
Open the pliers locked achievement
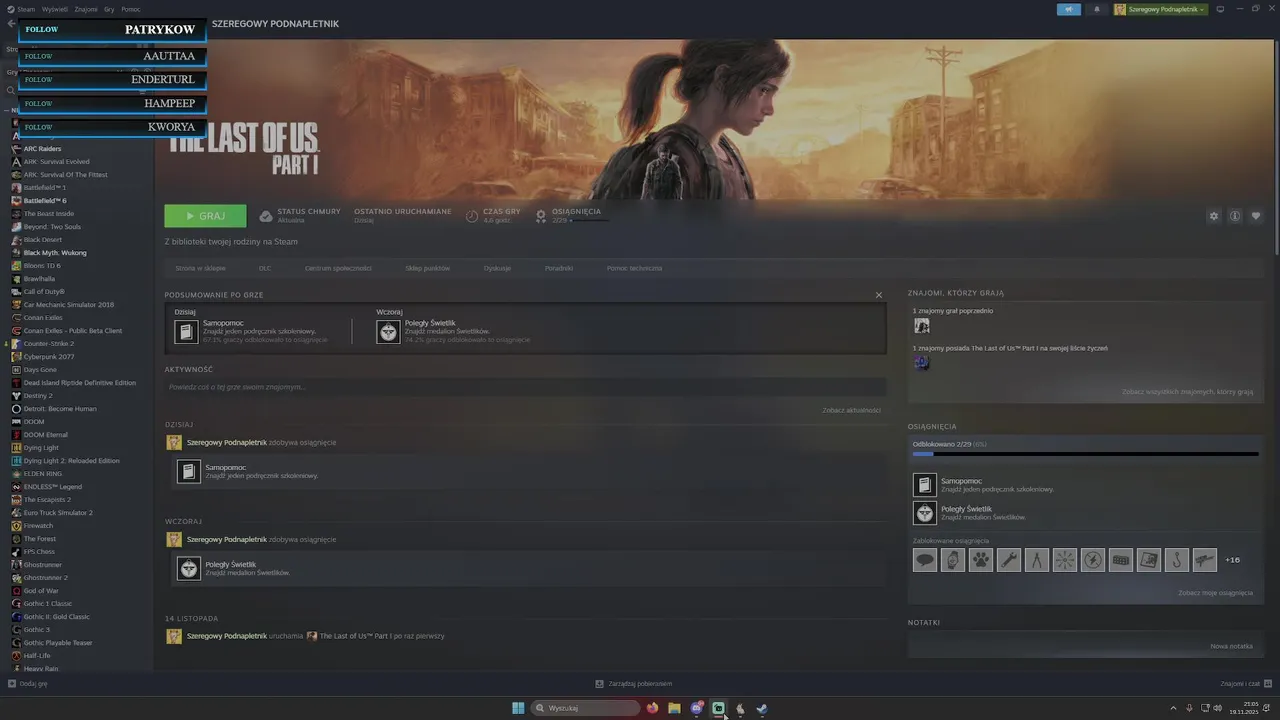(1037, 560)
